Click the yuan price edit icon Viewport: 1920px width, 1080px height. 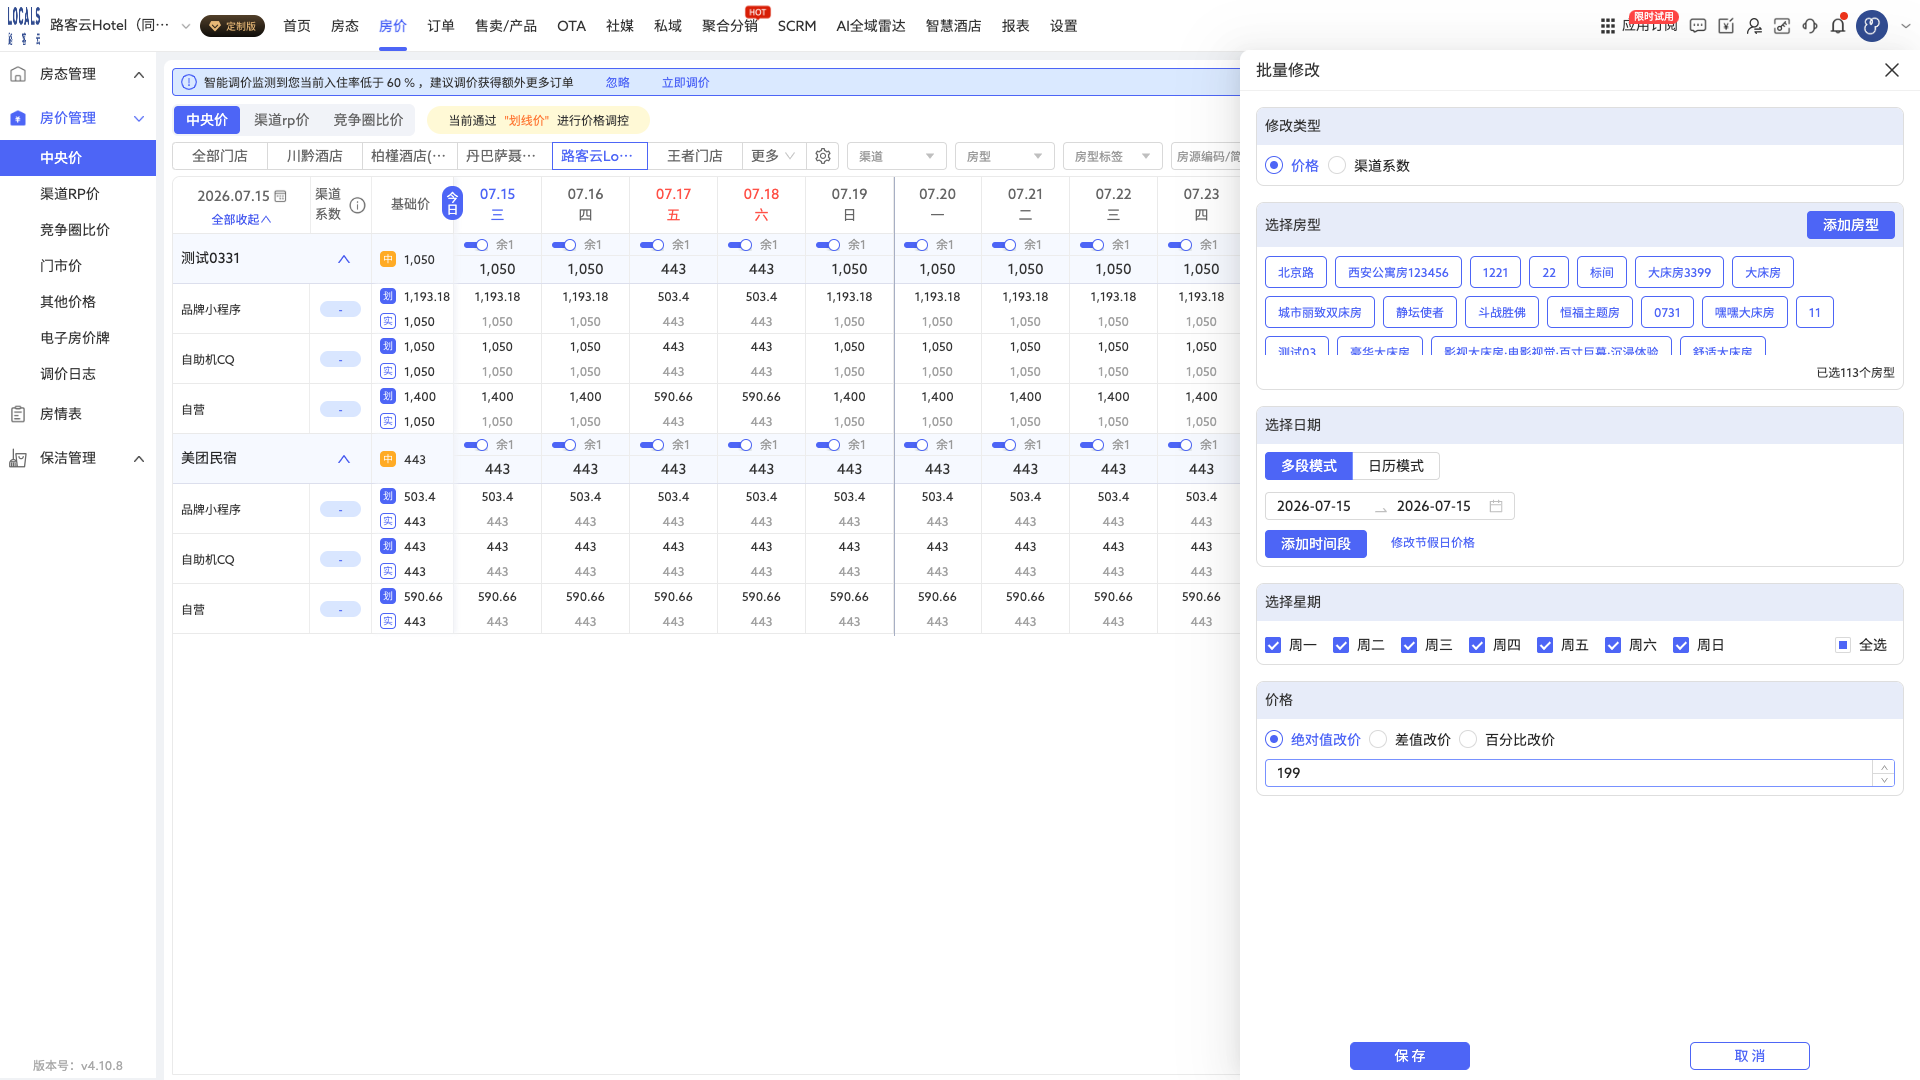(1725, 26)
